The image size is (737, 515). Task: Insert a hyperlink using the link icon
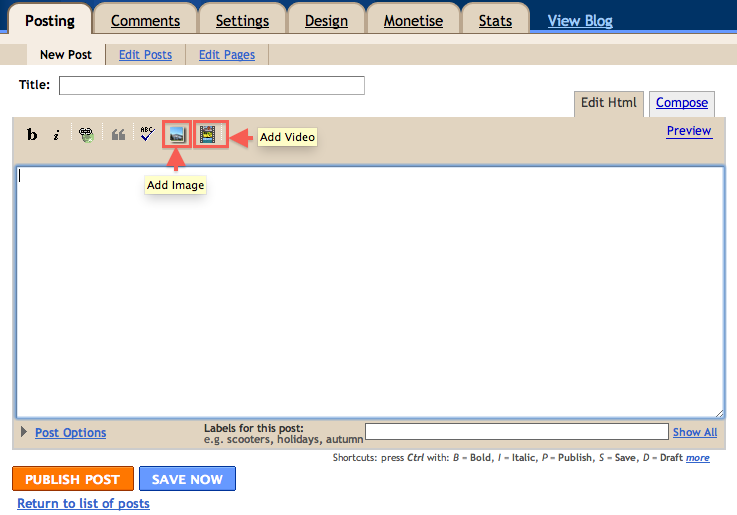[x=86, y=135]
